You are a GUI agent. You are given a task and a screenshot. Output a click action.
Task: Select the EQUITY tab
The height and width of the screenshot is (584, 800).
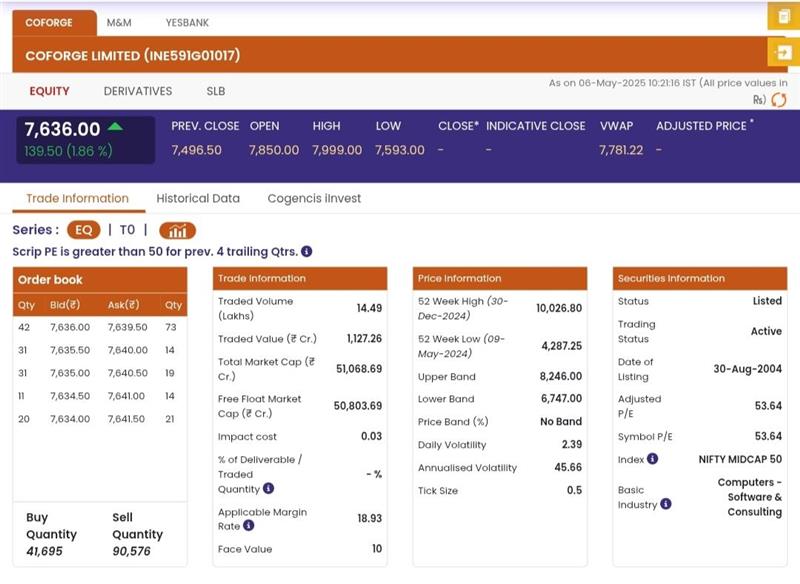[49, 91]
